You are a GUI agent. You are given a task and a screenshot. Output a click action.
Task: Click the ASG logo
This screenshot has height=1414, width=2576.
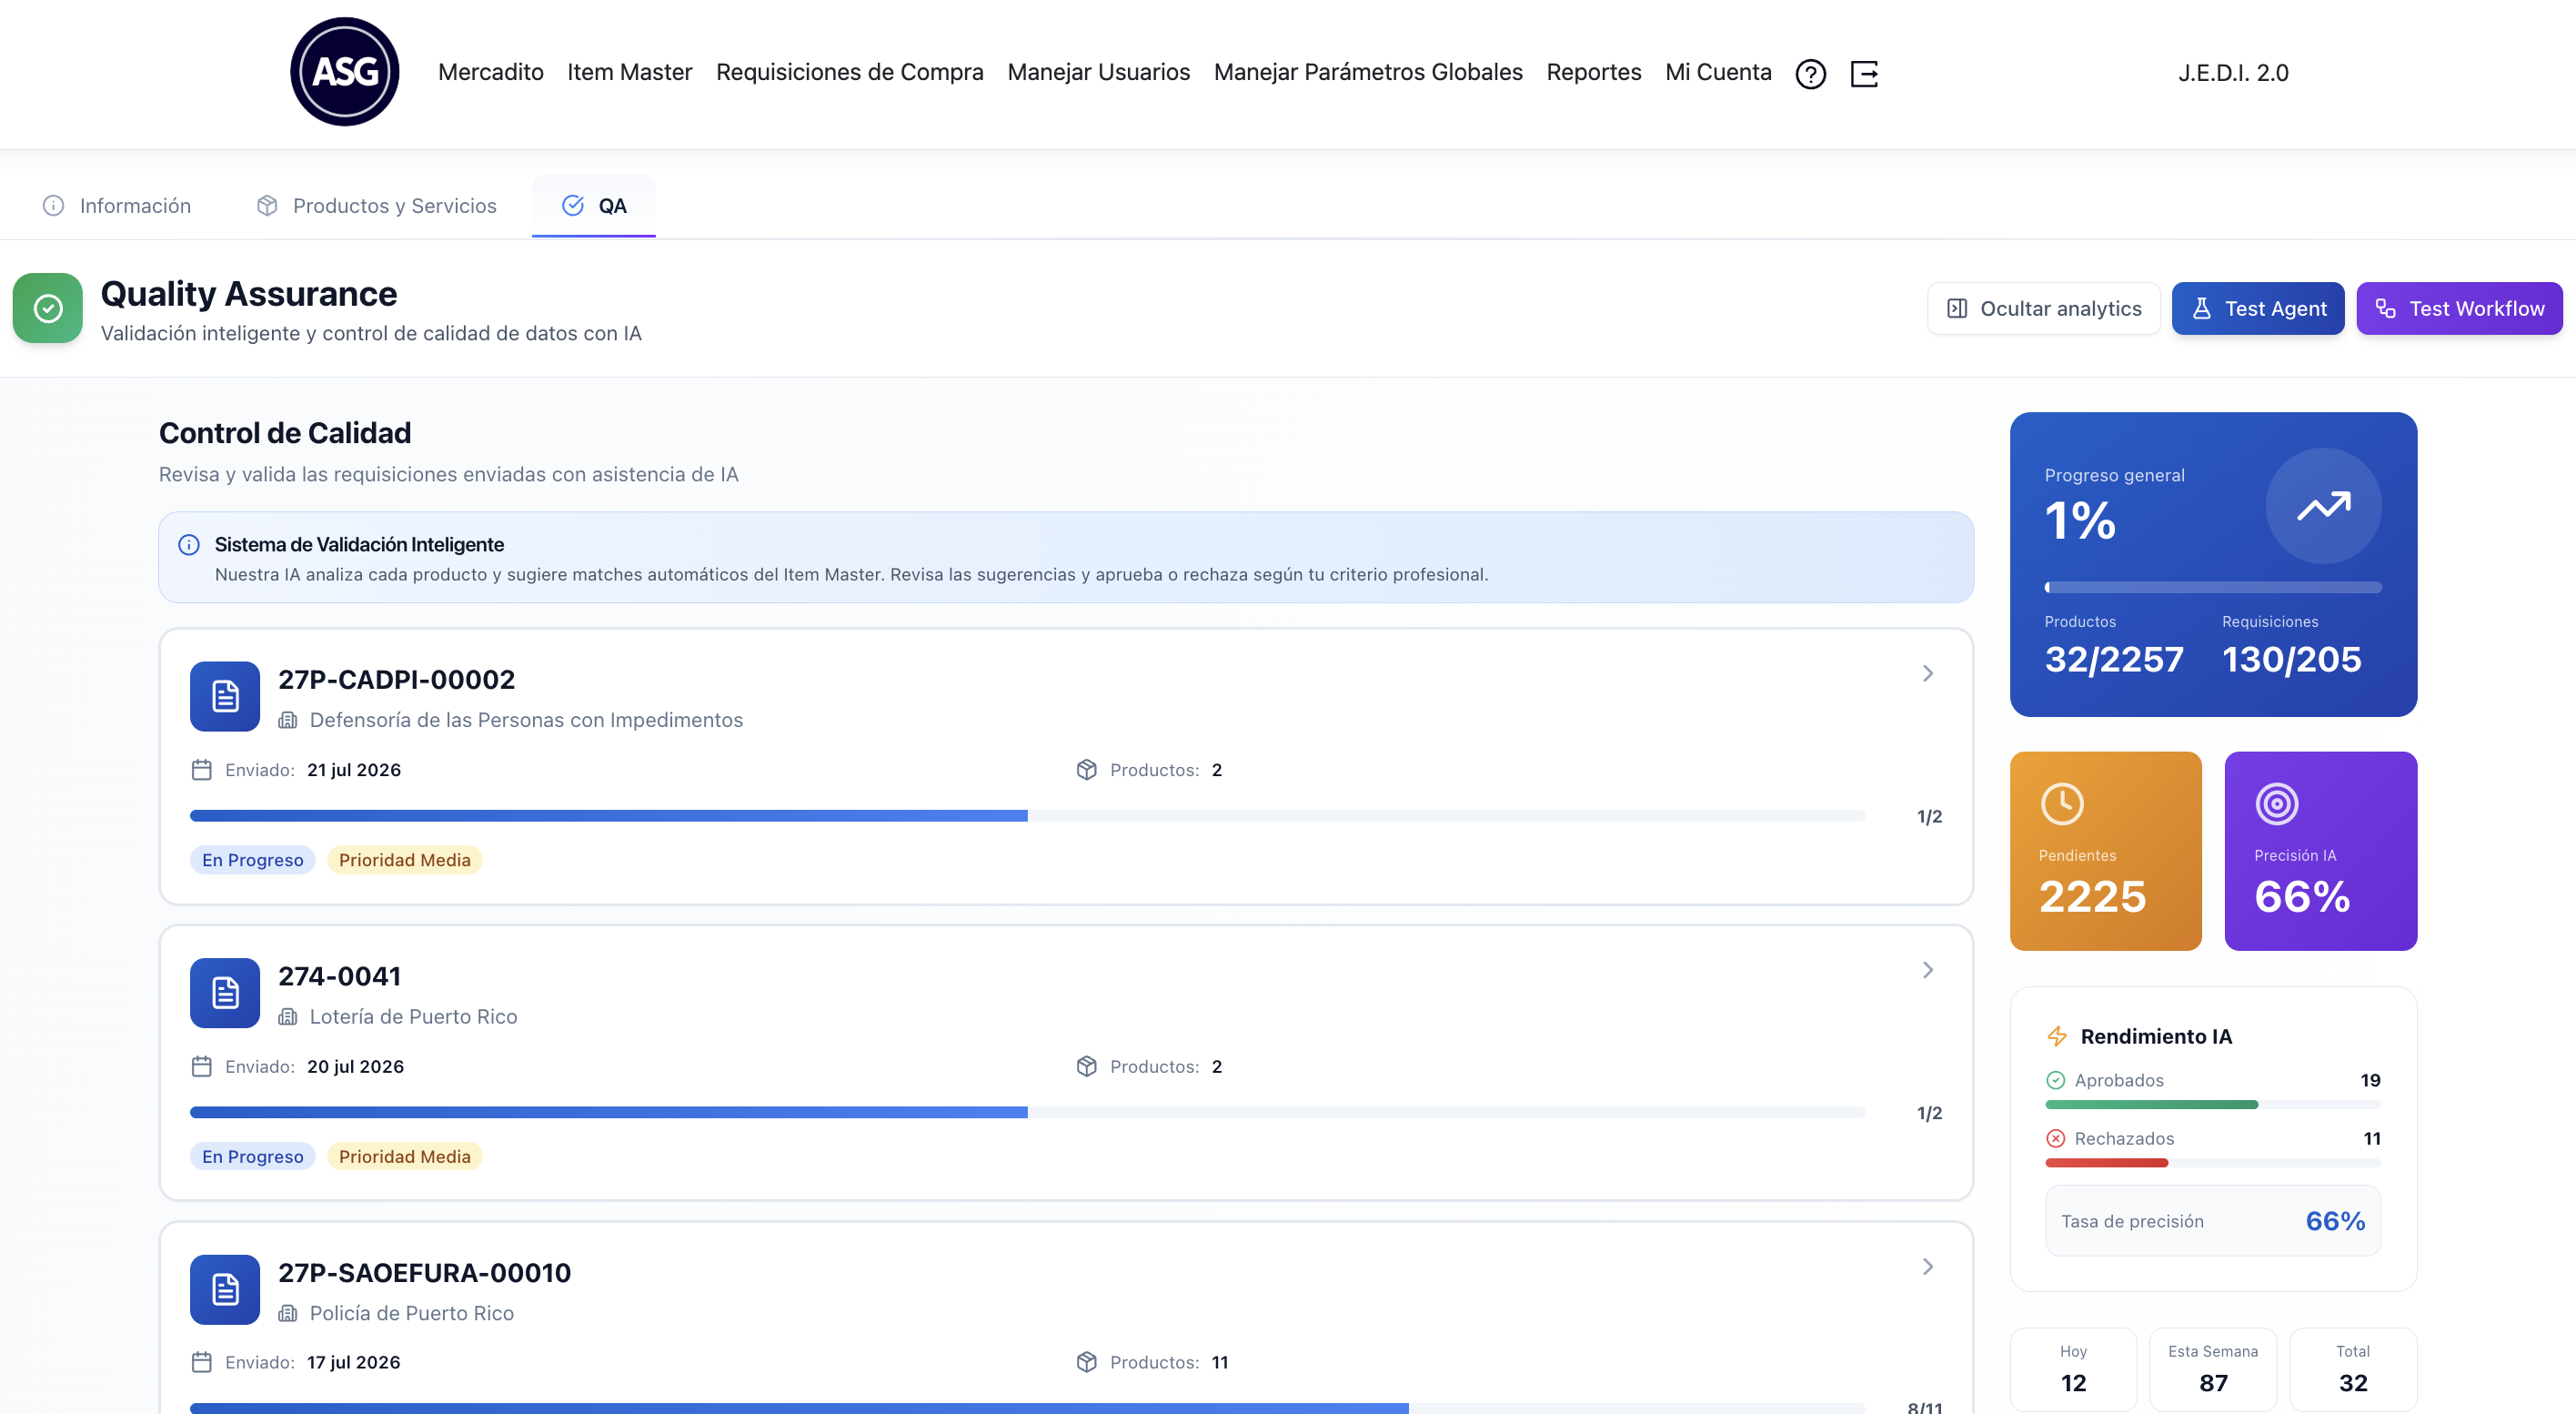click(x=344, y=72)
